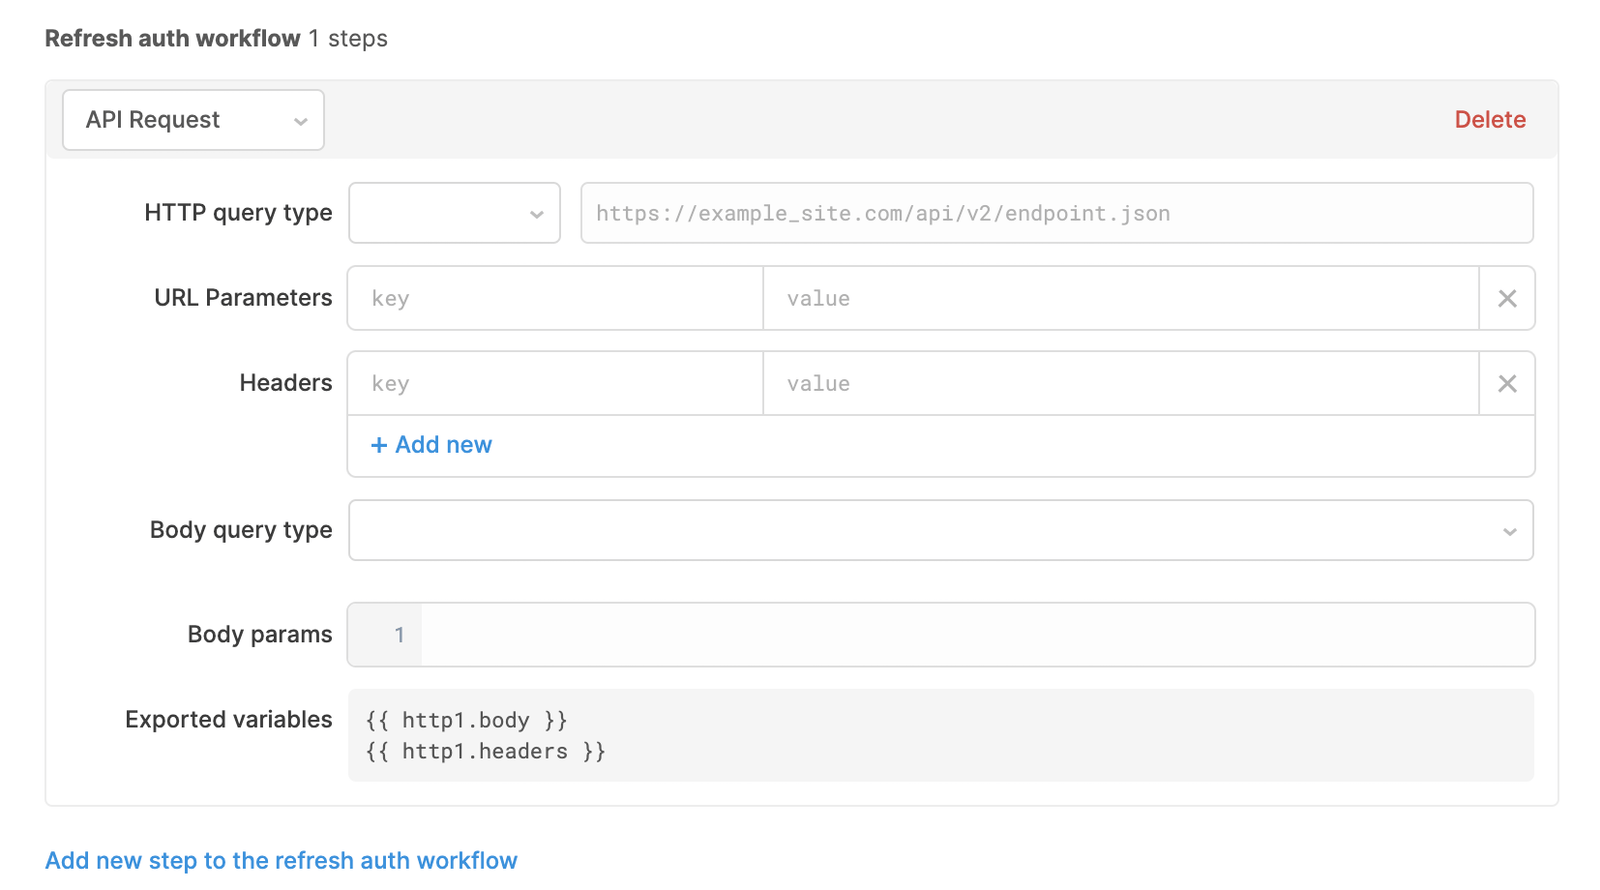1600x890 pixels.
Task: Click the URL Parameters label
Action: point(243,298)
